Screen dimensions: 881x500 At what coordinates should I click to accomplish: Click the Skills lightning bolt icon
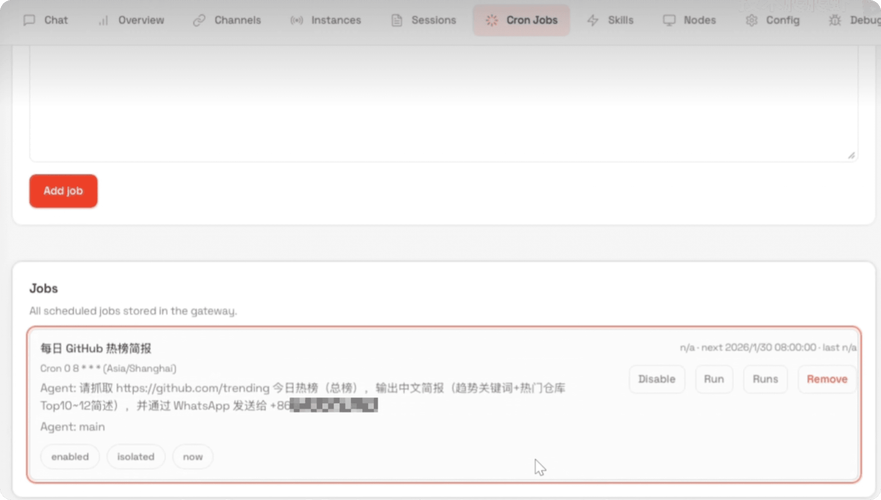coord(593,20)
